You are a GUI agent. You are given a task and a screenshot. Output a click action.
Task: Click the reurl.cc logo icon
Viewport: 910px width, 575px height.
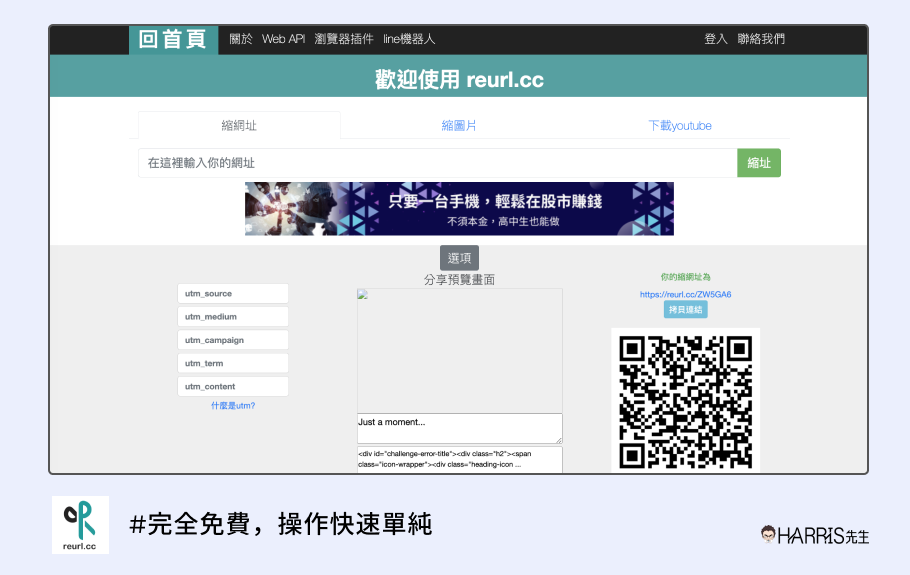point(80,525)
